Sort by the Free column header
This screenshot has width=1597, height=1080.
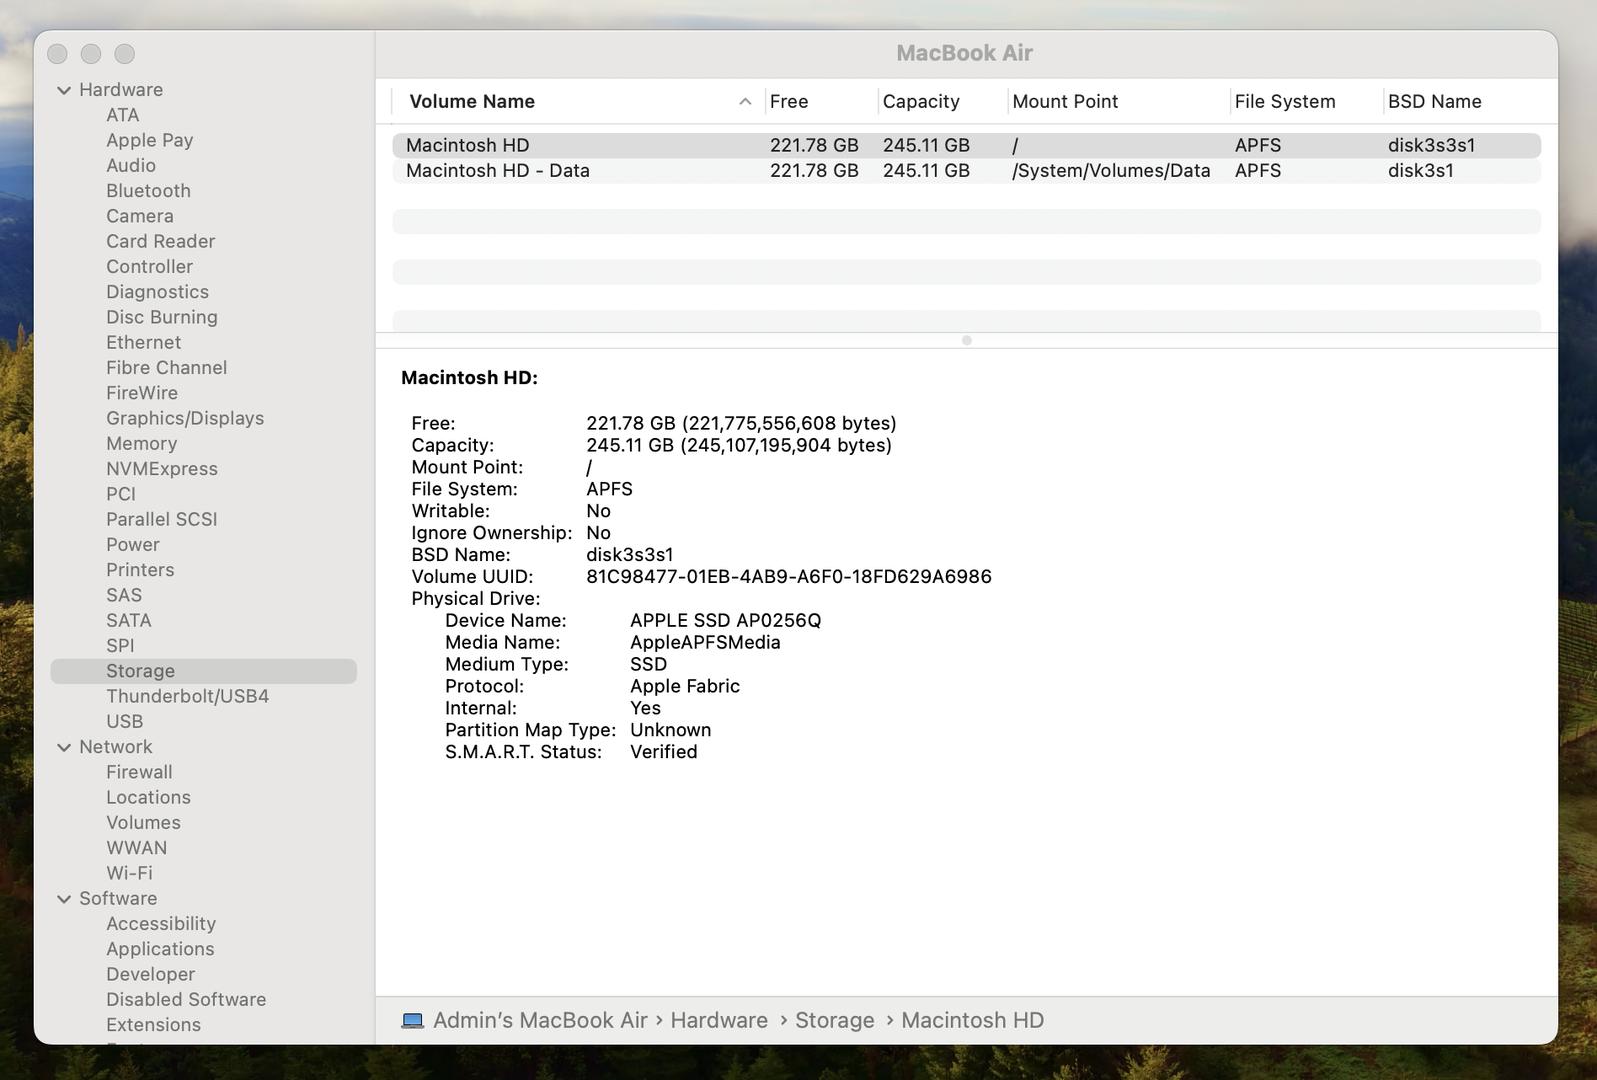coord(789,102)
